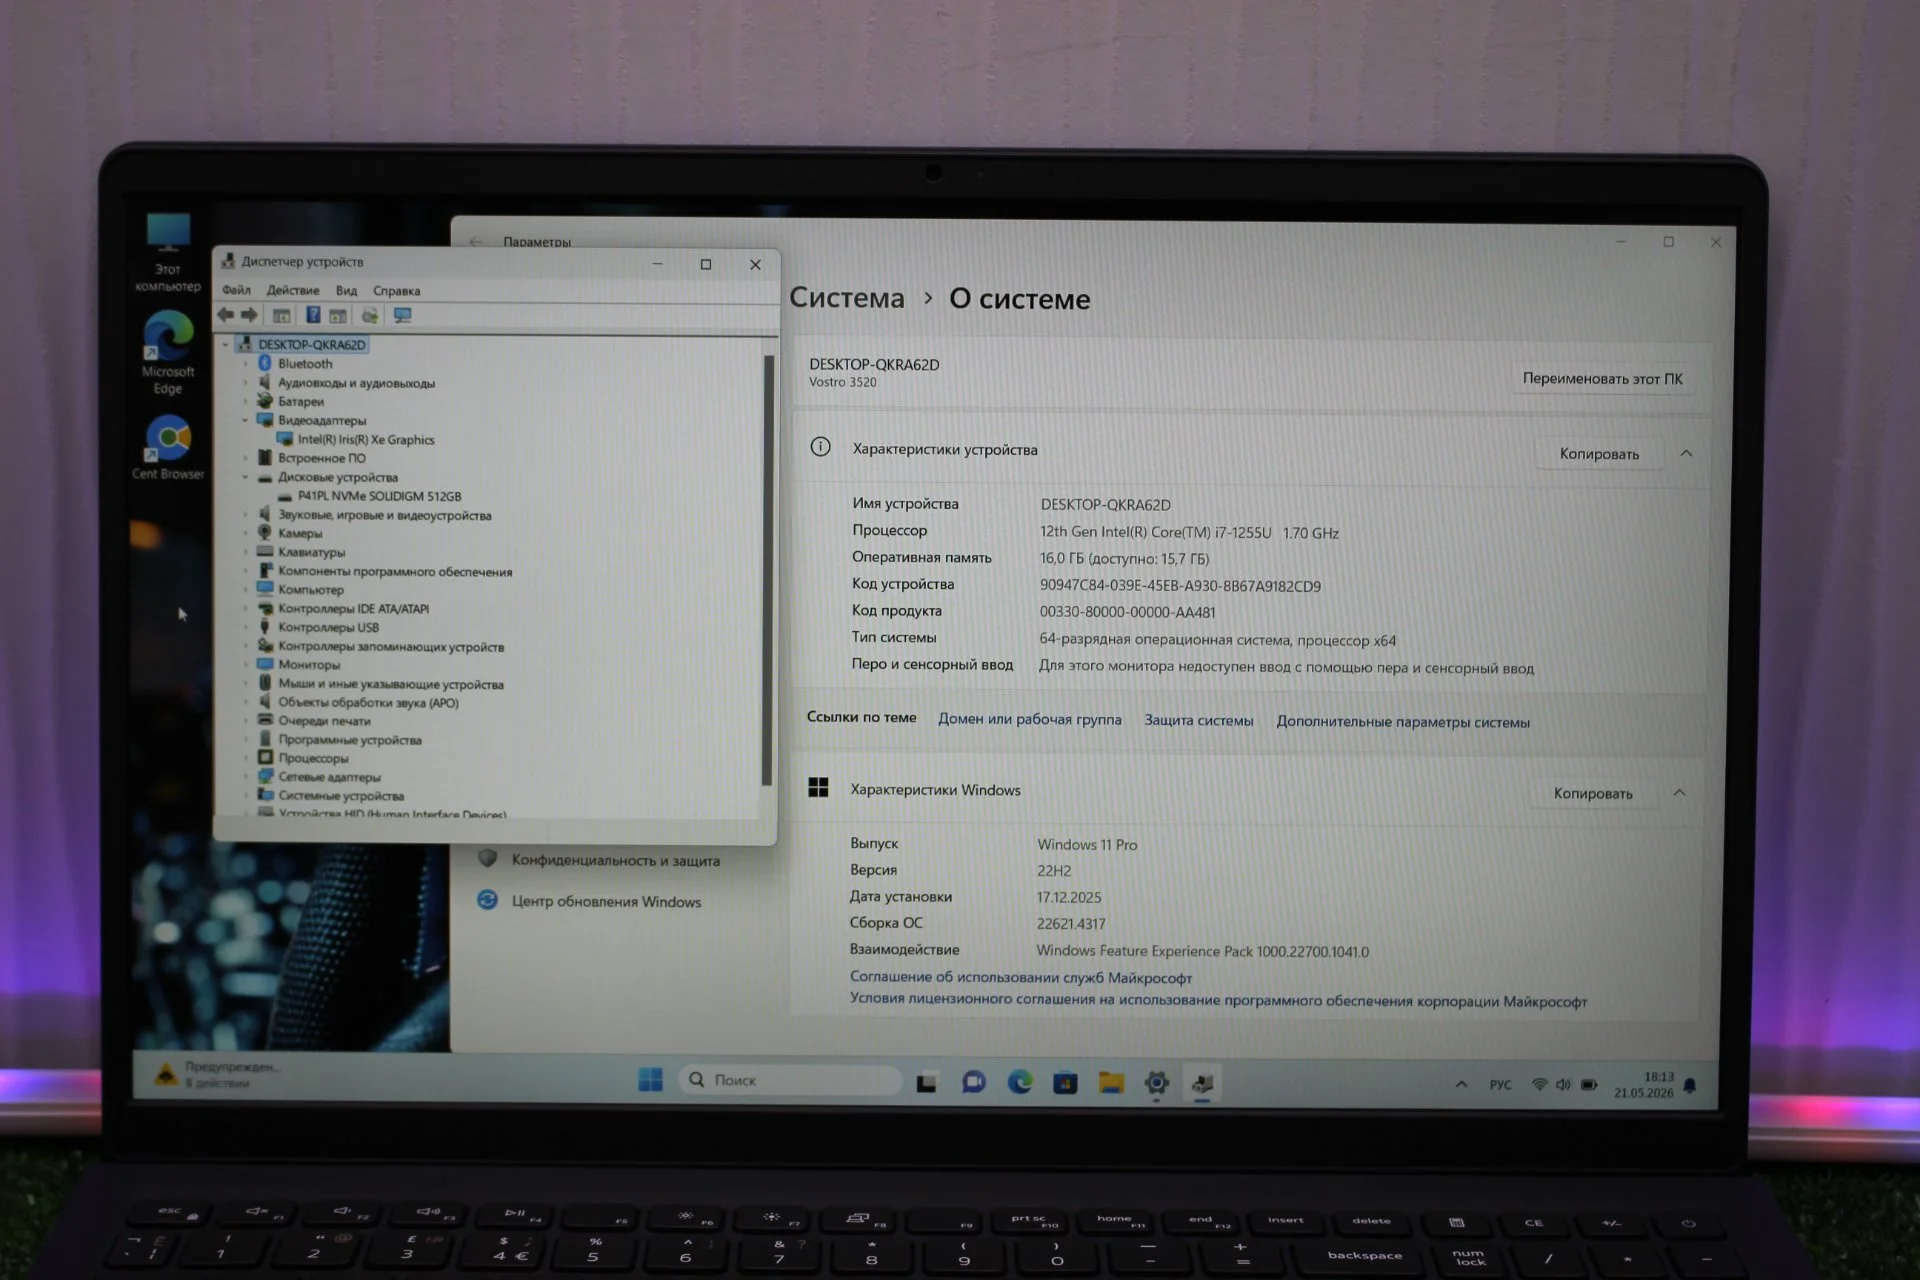Open 'Защита системы' link
The width and height of the screenshot is (1920, 1280).
1198,720
